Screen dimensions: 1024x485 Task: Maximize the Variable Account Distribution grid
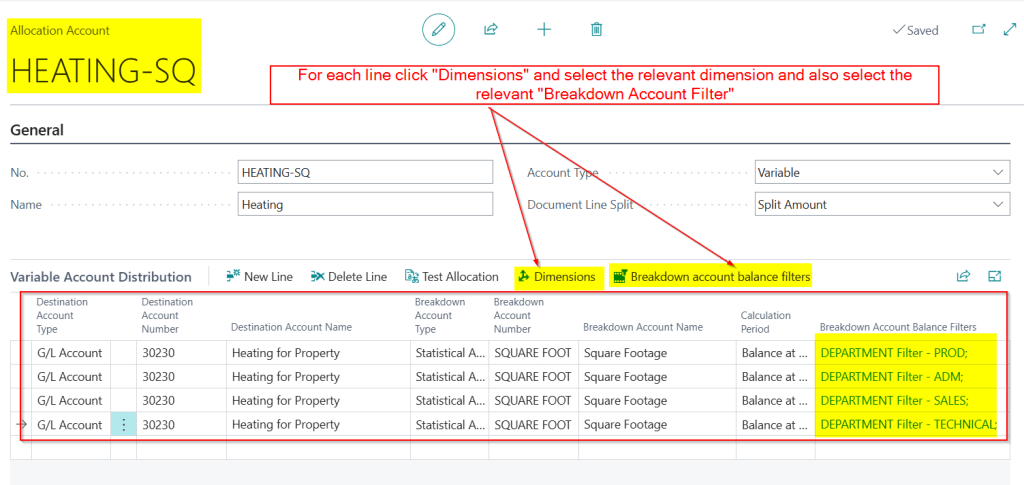click(x=995, y=276)
